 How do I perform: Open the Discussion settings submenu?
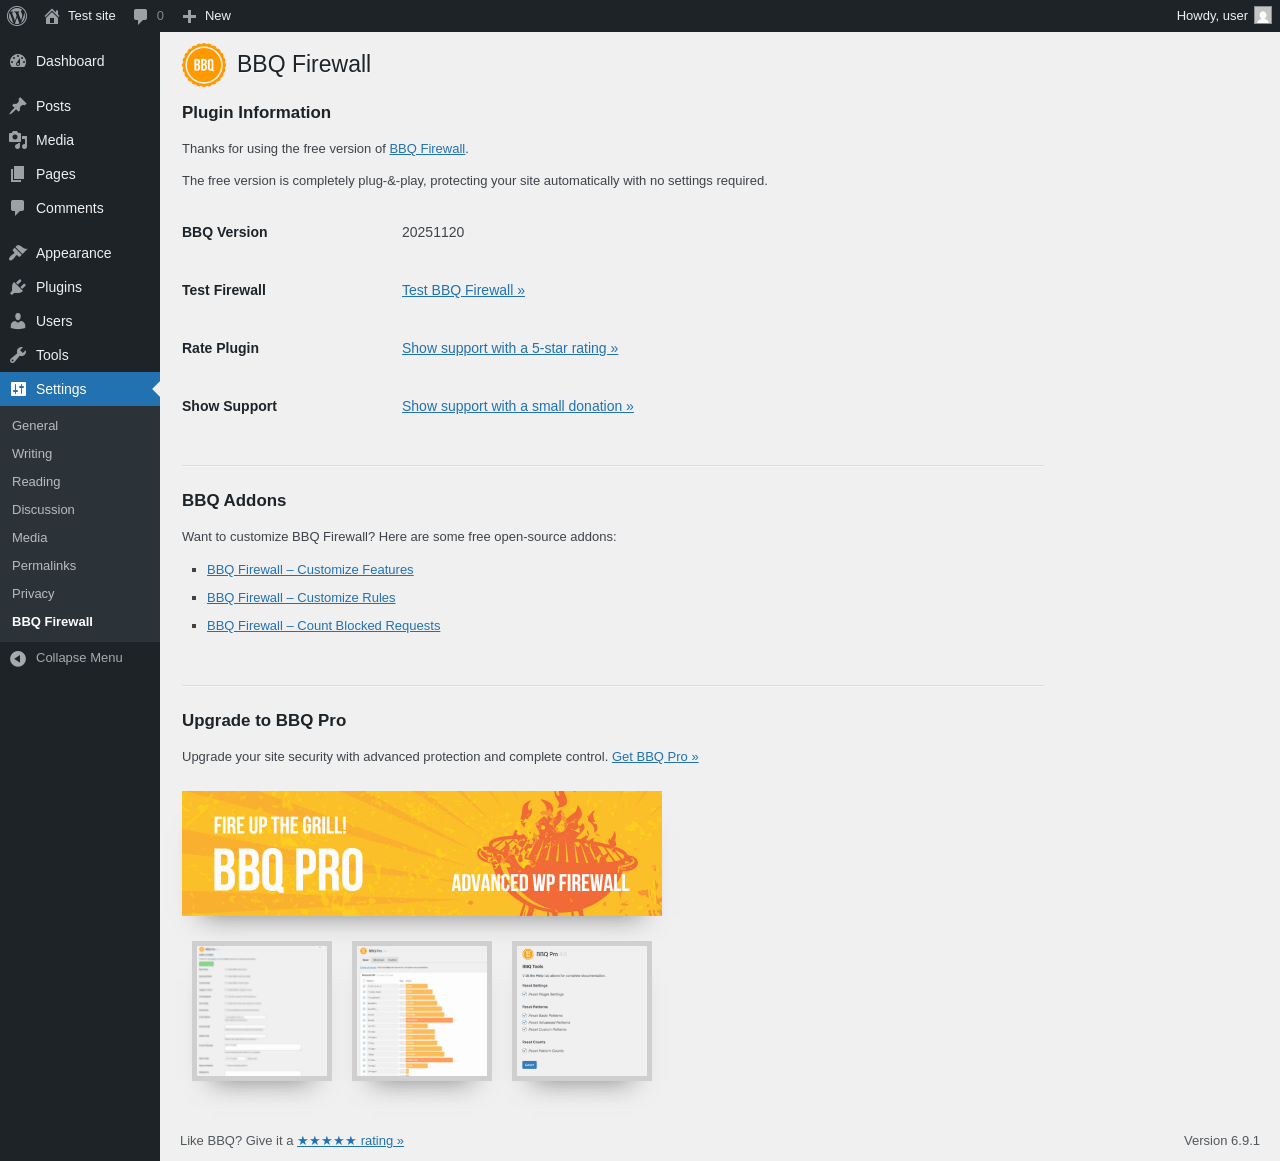click(x=80, y=510)
